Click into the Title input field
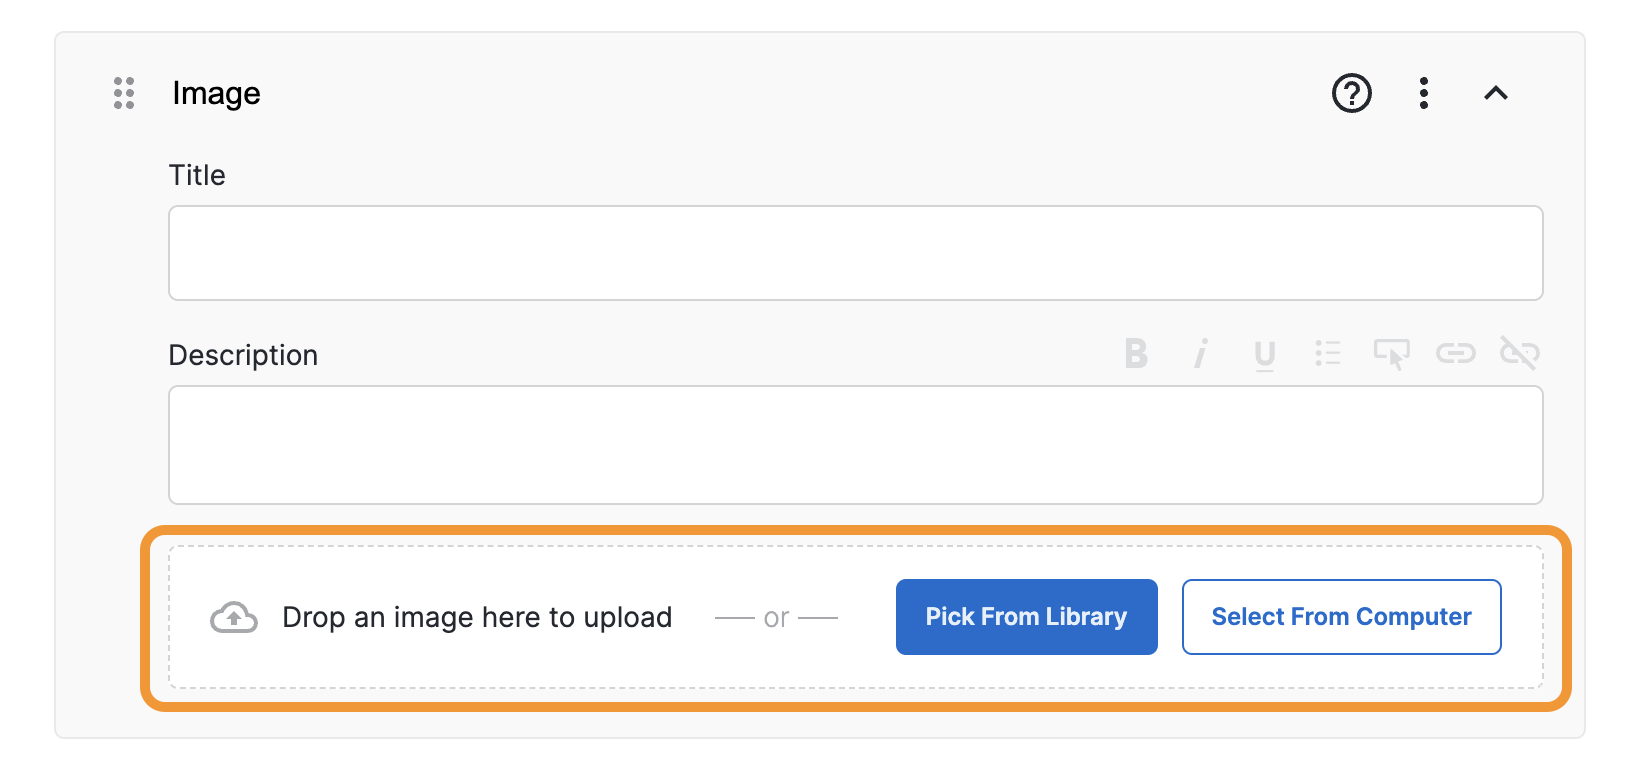 pyautogui.click(x=855, y=253)
